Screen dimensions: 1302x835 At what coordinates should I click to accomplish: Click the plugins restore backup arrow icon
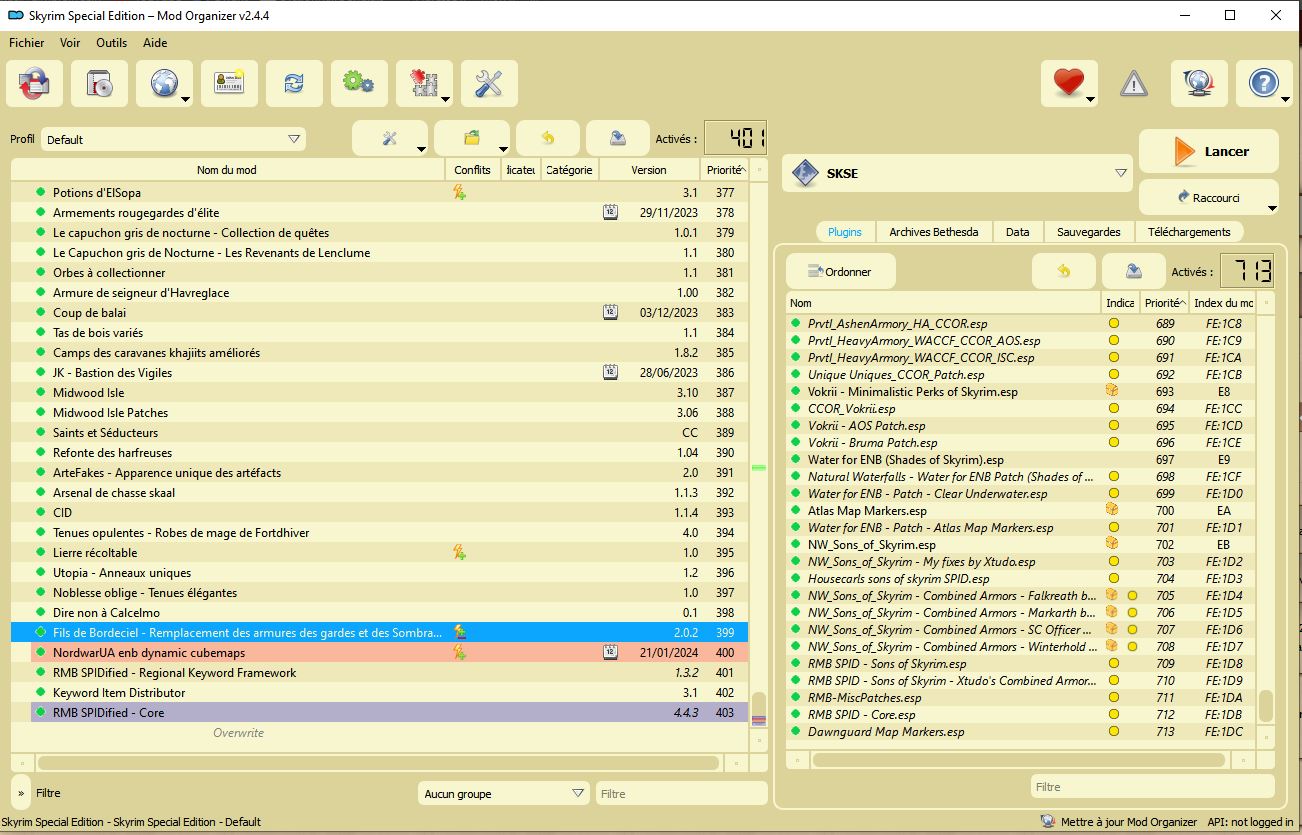(x=1064, y=271)
